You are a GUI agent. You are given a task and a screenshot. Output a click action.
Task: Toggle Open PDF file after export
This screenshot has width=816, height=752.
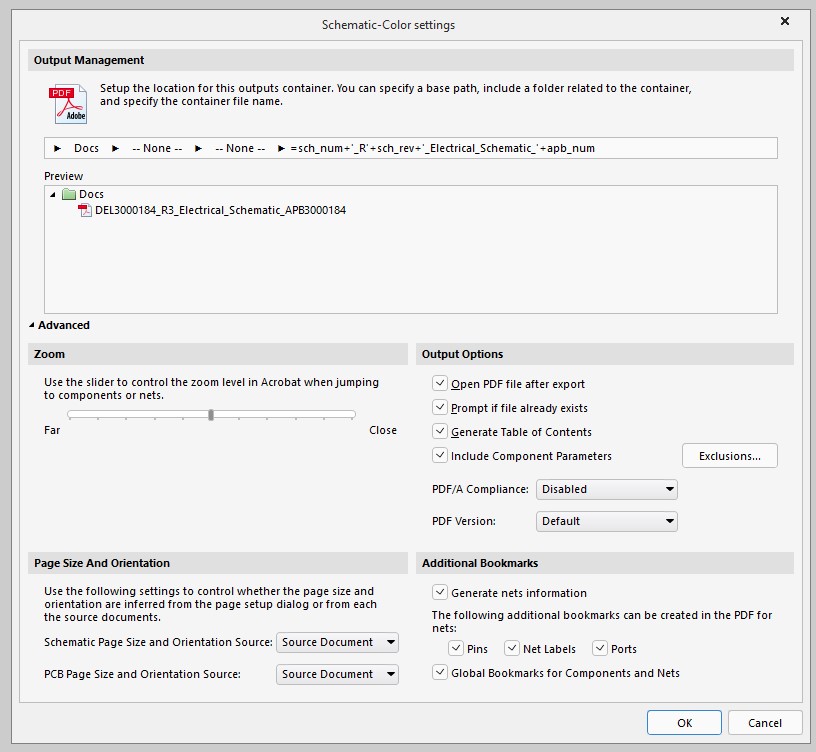tap(440, 384)
